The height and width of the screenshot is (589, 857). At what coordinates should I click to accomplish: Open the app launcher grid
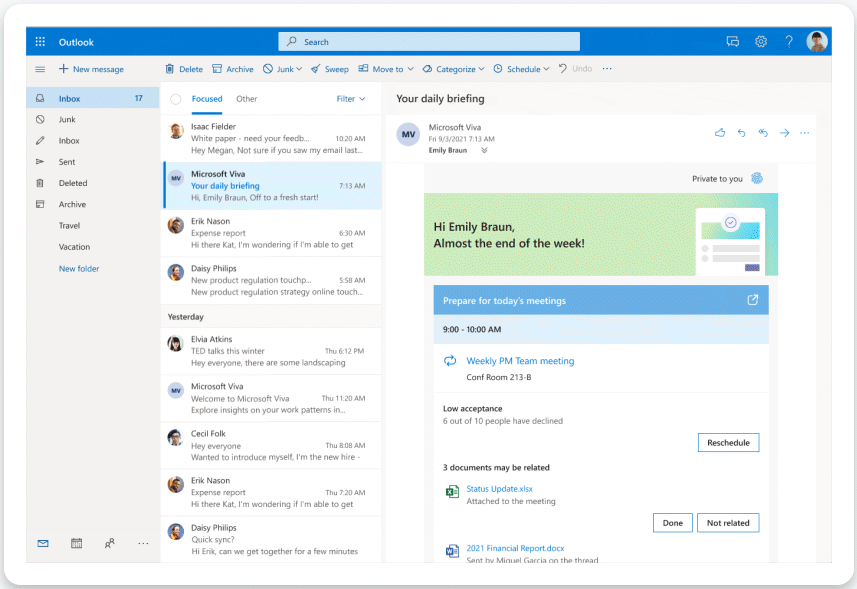click(40, 42)
